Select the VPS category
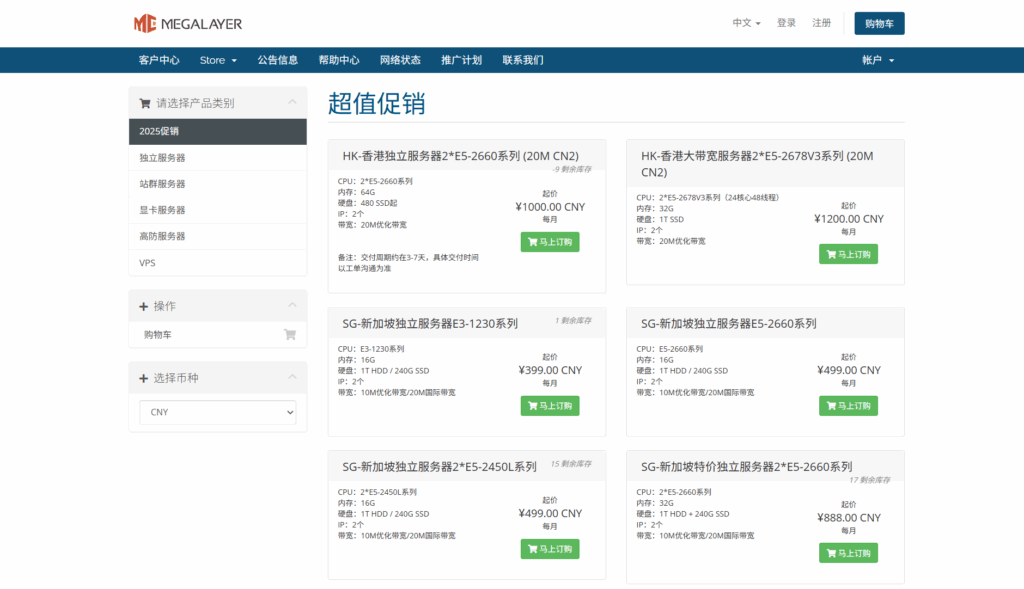Image resolution: width=1024 pixels, height=589 pixels. [x=217, y=263]
